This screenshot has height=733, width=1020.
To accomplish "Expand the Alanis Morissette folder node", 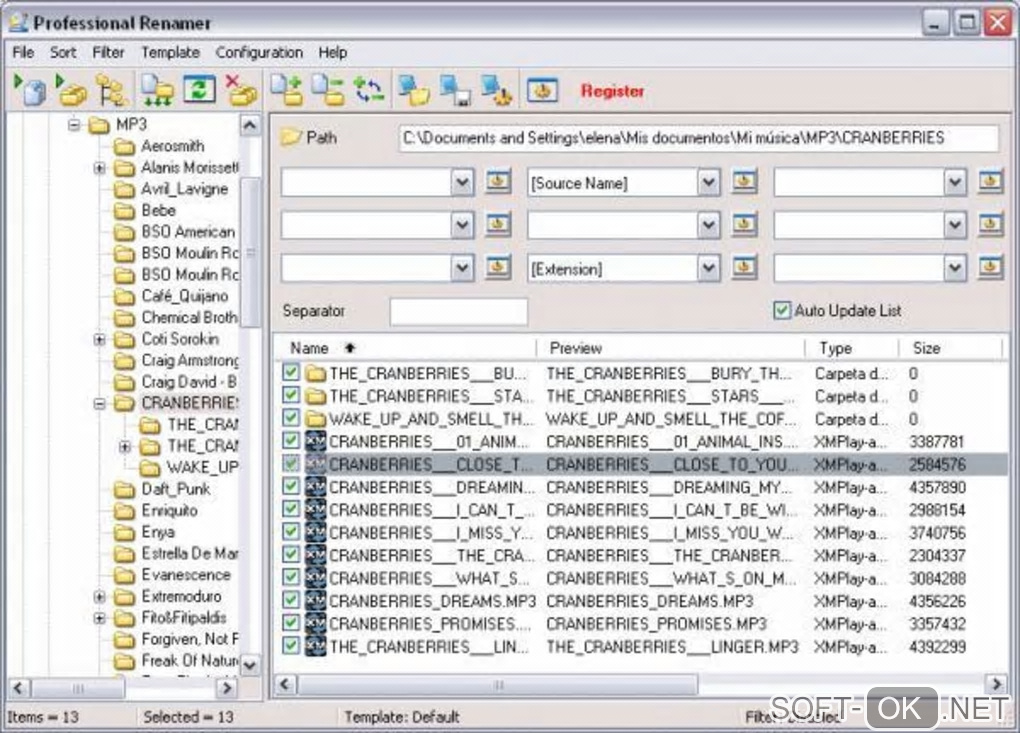I will 100,168.
